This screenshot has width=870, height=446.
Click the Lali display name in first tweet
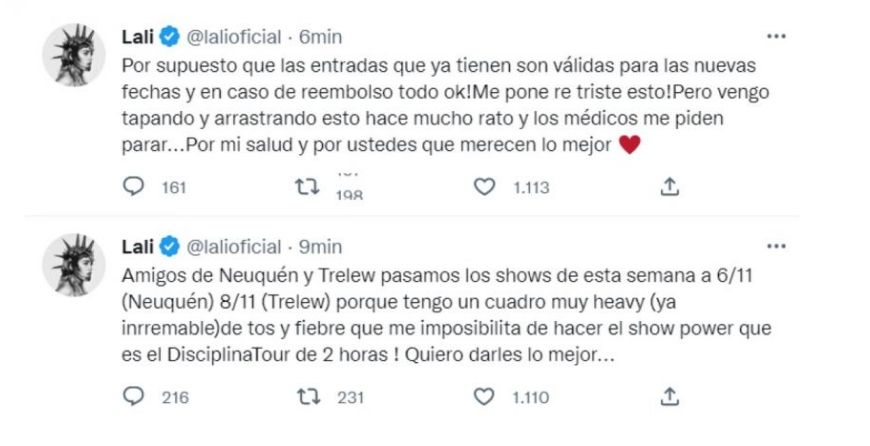point(137,36)
